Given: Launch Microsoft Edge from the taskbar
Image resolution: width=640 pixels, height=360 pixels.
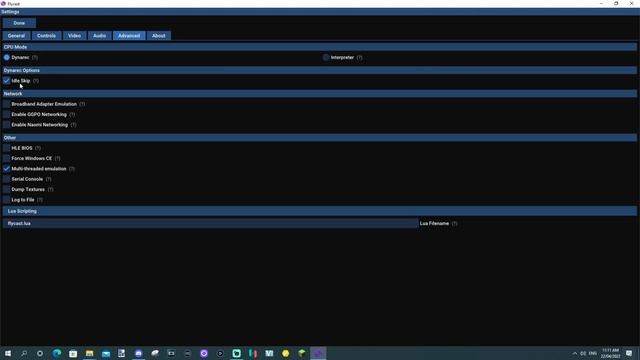Looking at the screenshot, I should coord(57,353).
